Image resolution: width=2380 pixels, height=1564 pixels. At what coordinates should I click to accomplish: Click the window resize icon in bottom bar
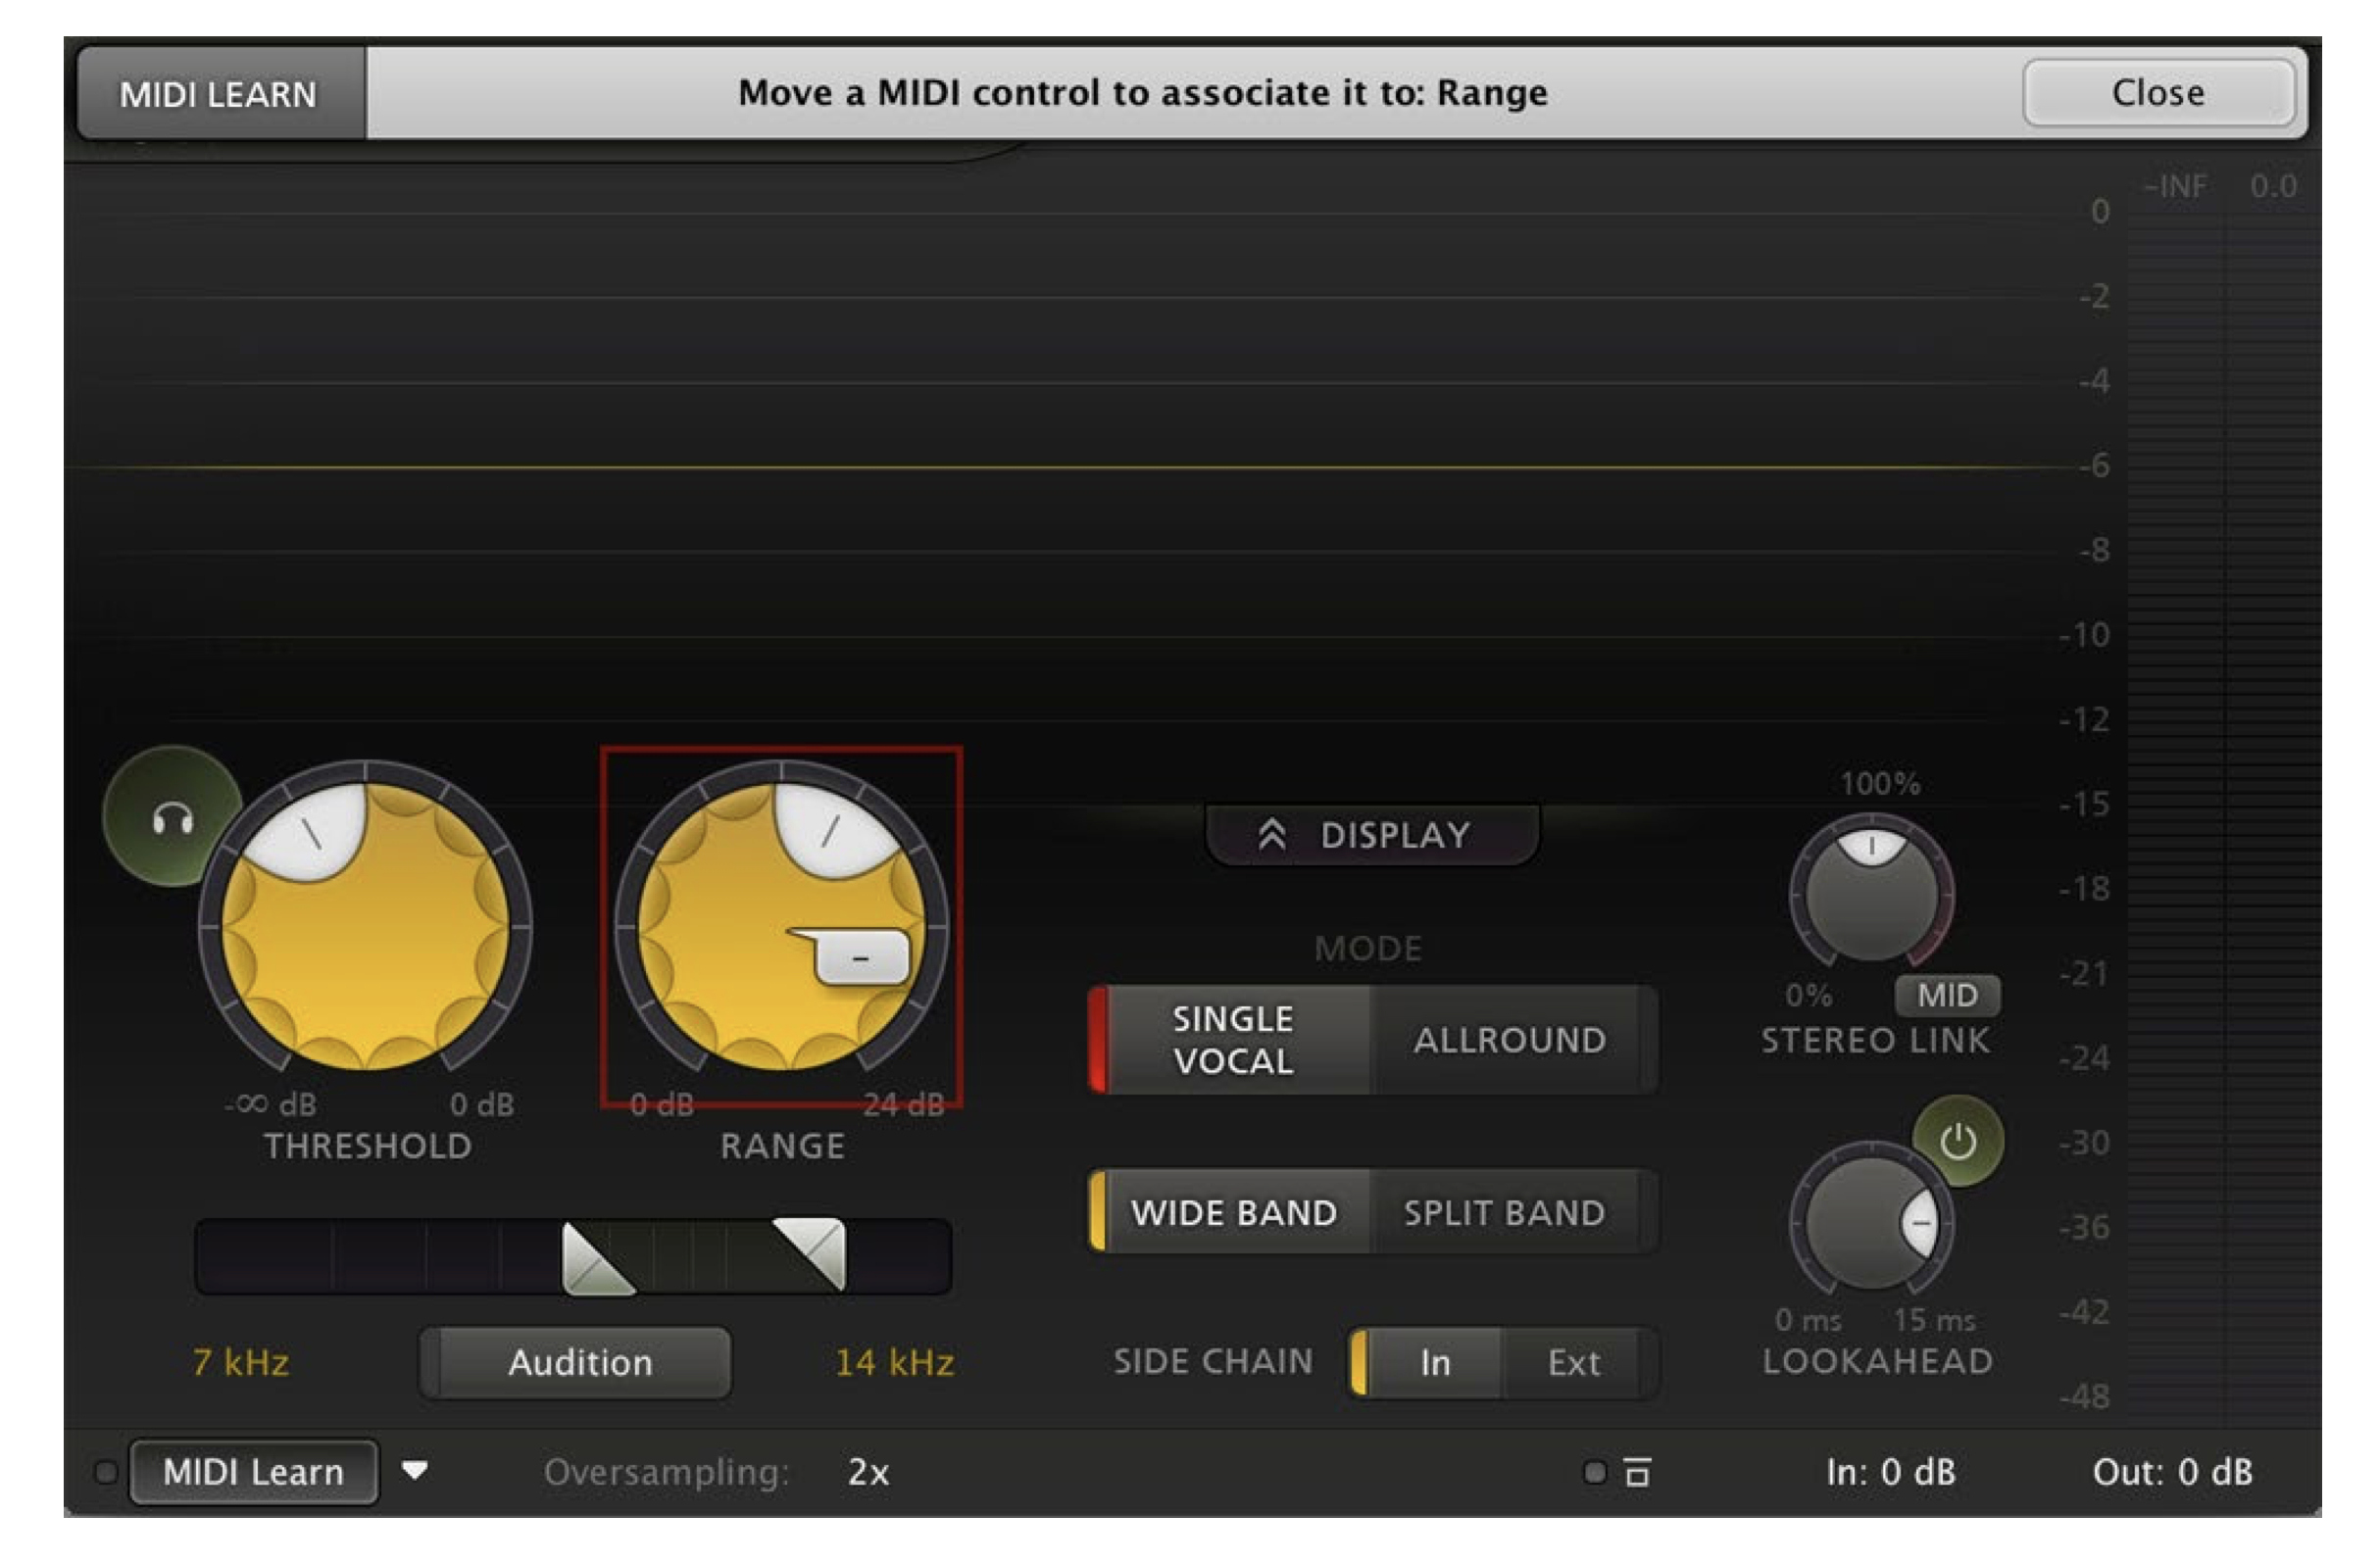point(1637,1472)
